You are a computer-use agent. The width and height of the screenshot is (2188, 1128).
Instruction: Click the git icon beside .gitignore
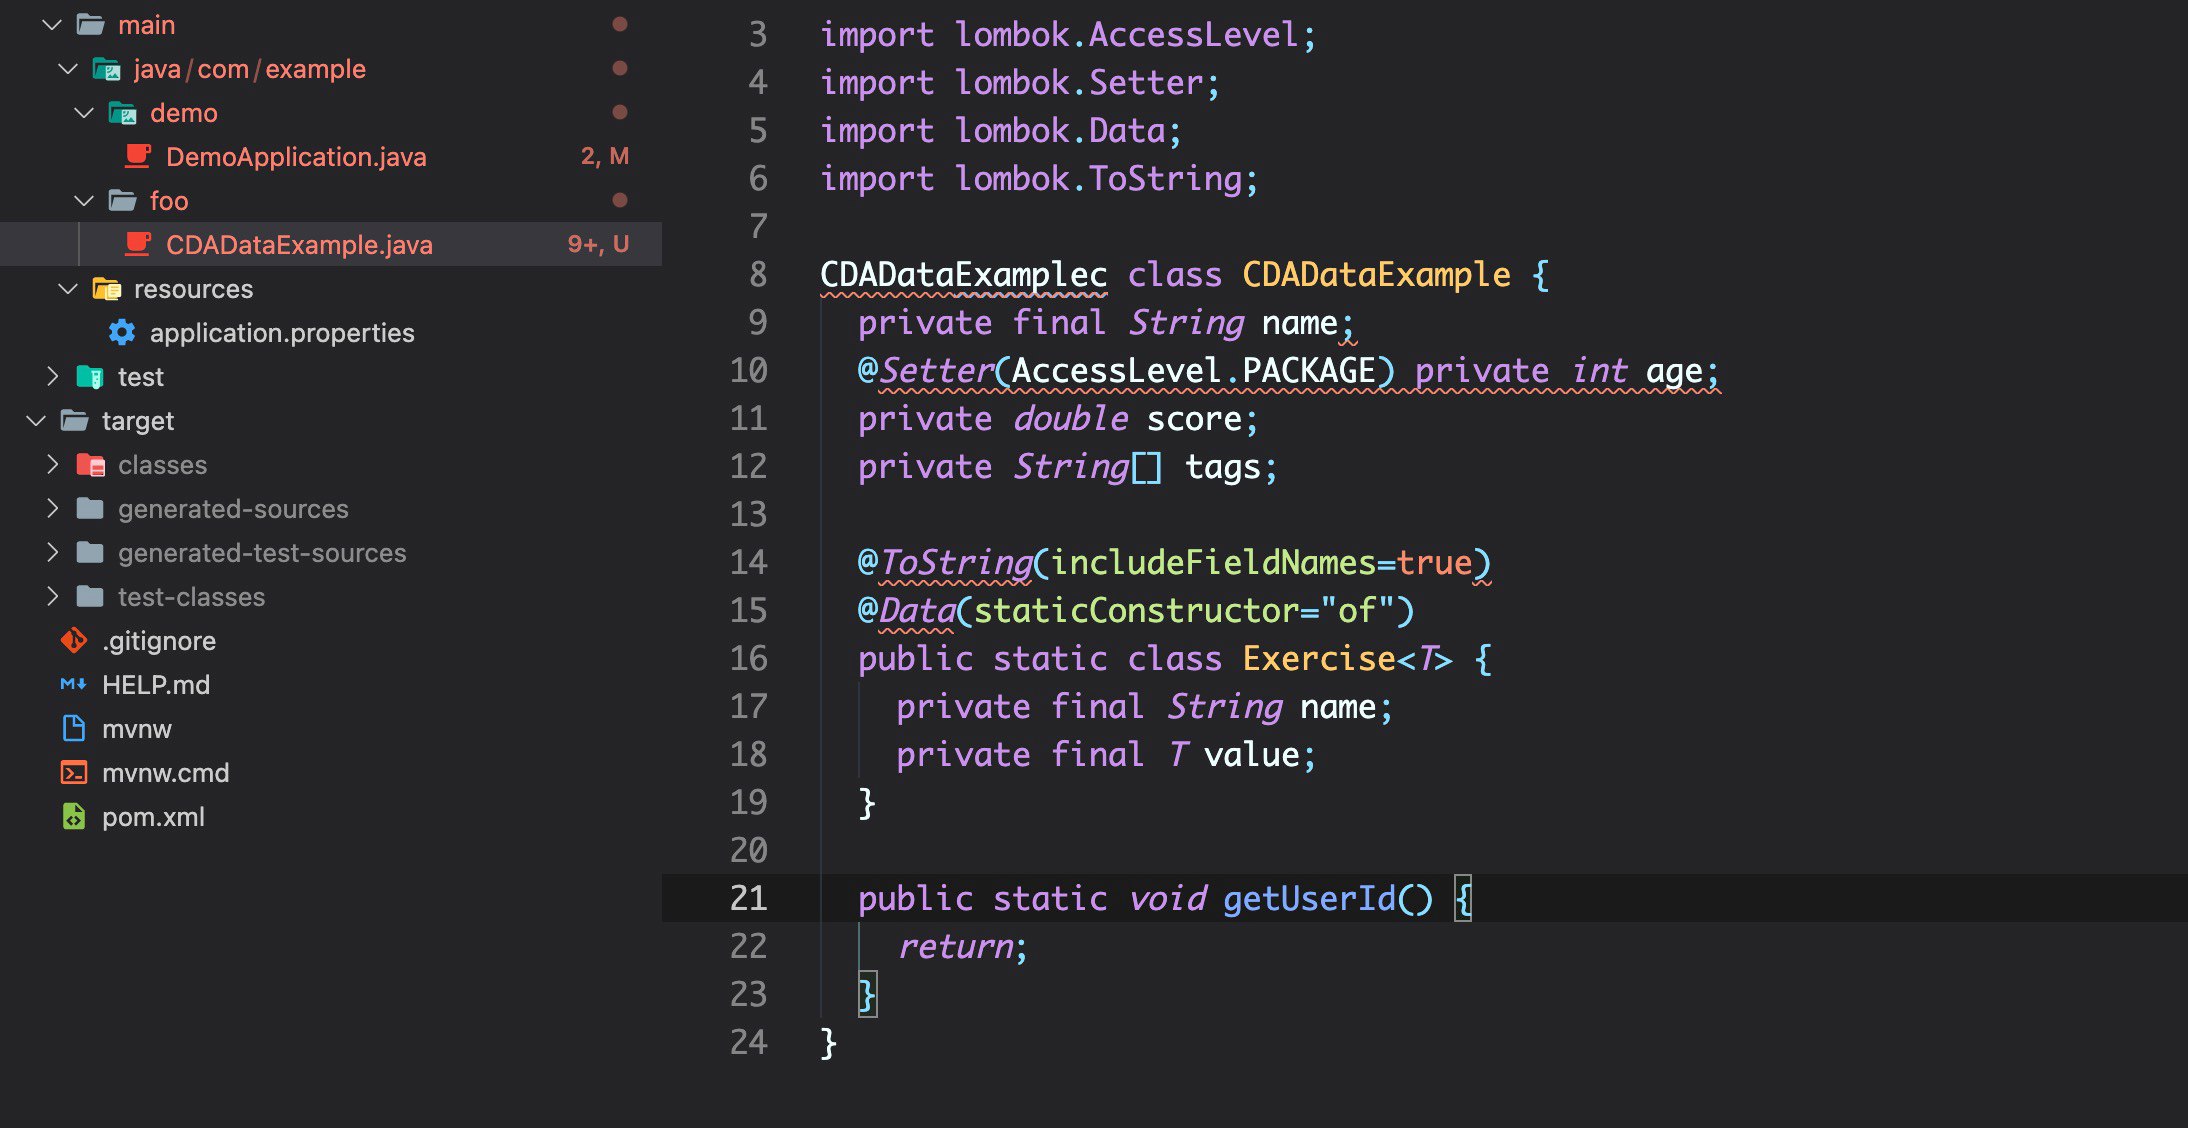74,640
